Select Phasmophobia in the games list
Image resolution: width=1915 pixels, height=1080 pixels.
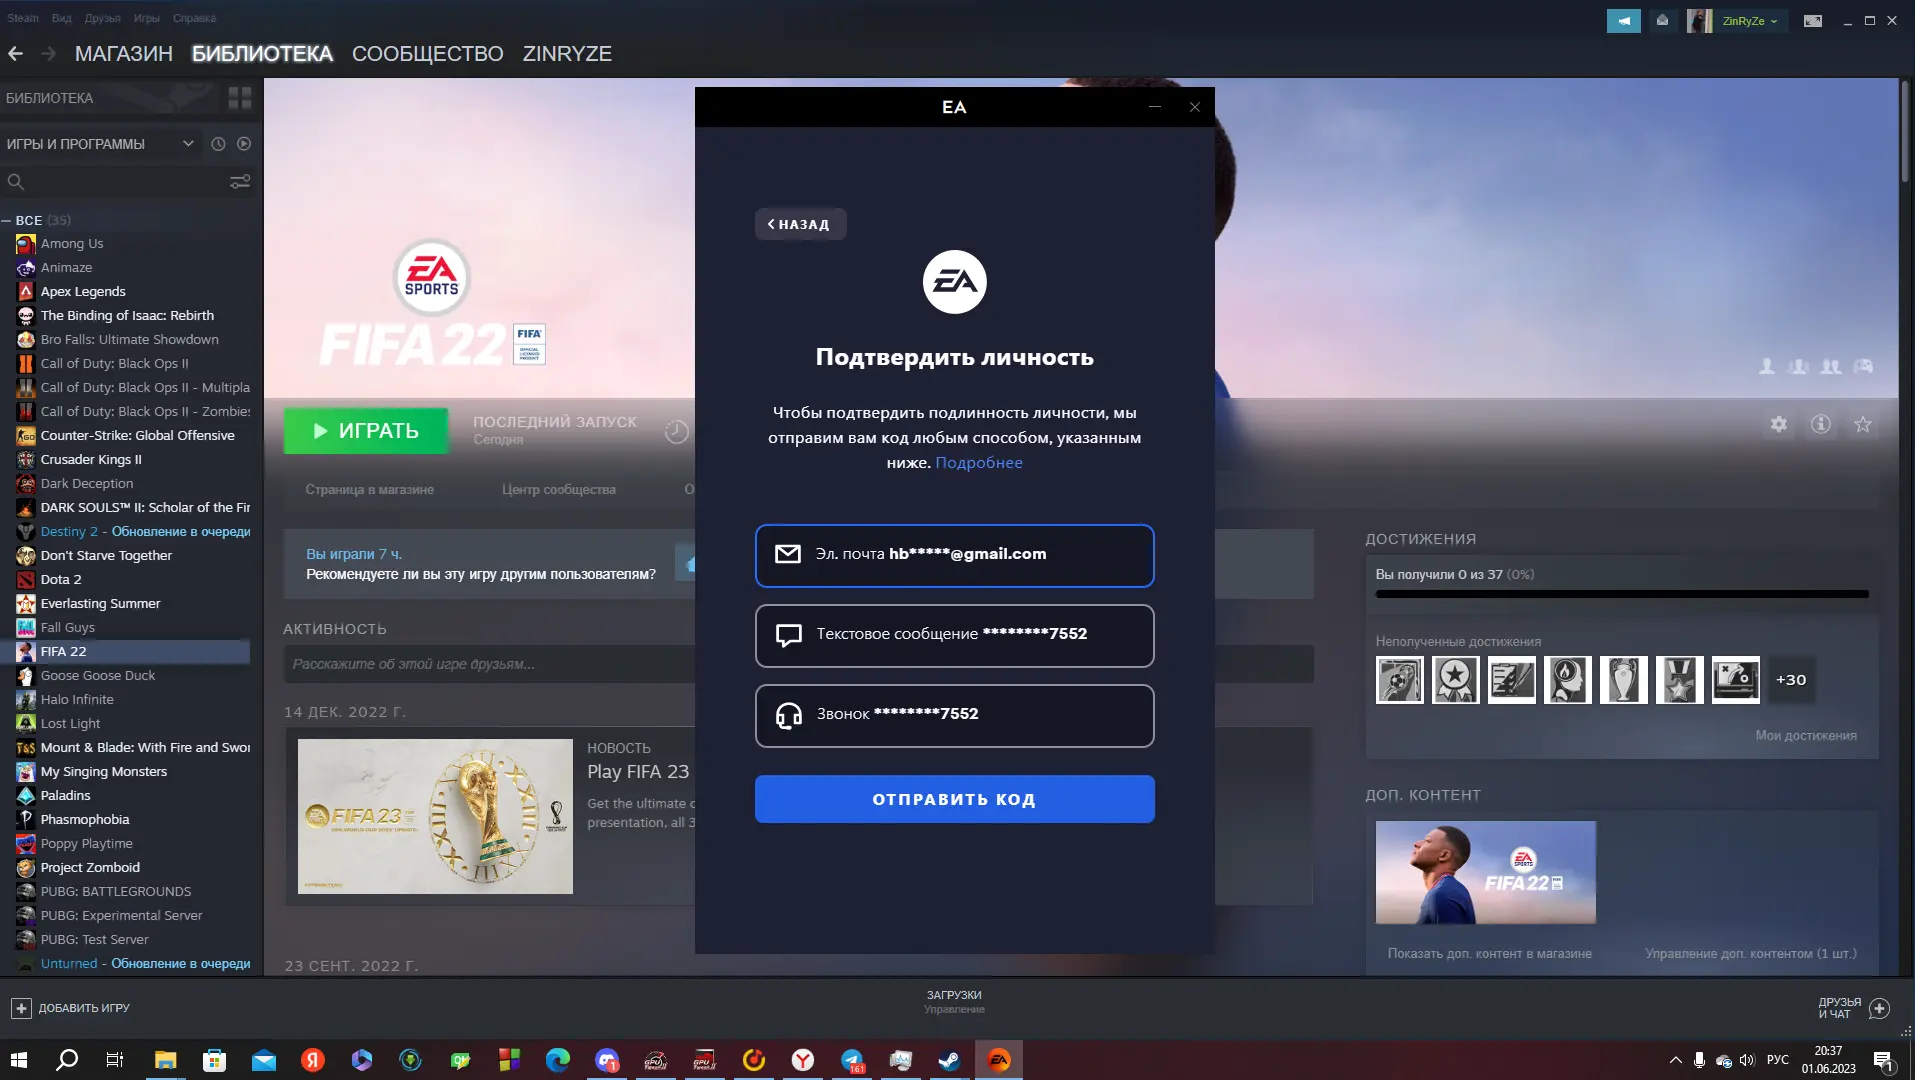pos(85,819)
